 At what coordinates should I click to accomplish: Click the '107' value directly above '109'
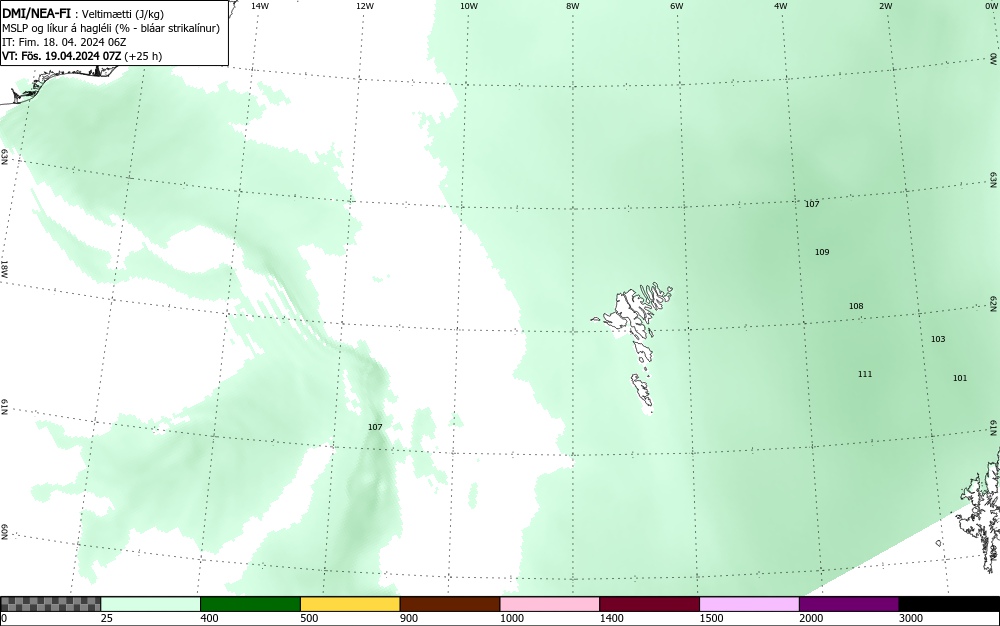click(x=812, y=204)
